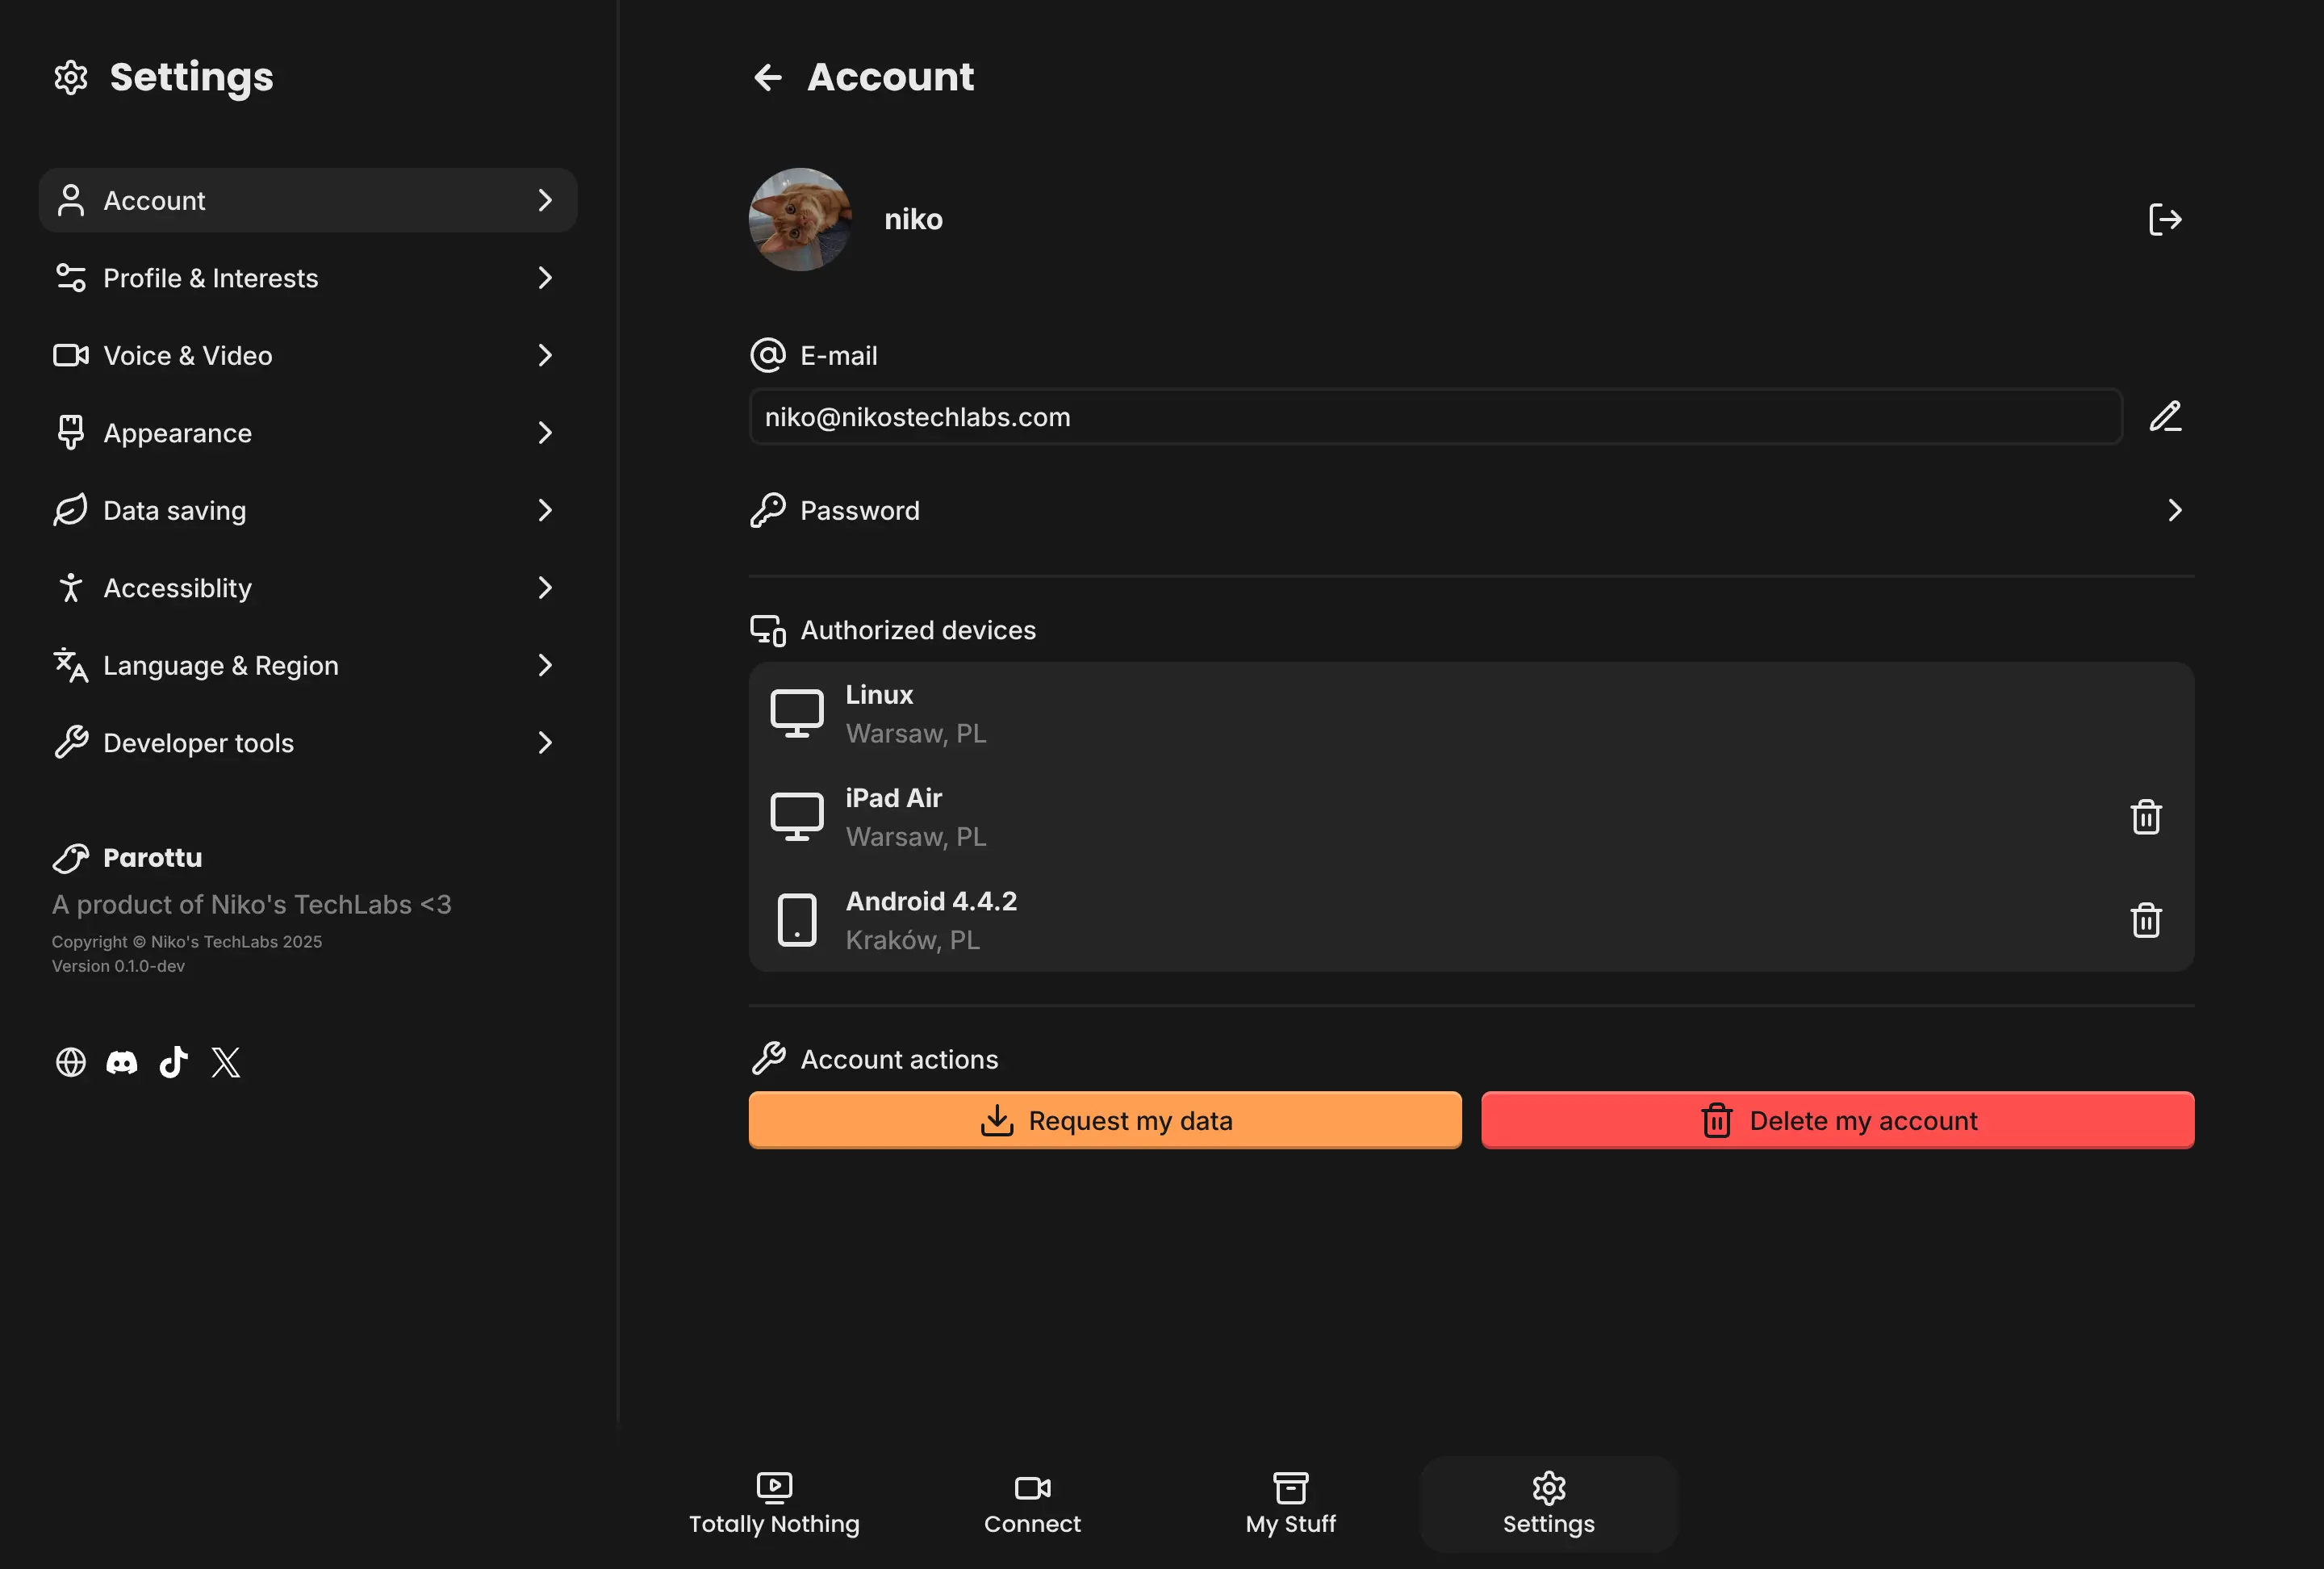Open Voice & Video settings
Screen dimensions: 2324x1569
click(308, 355)
